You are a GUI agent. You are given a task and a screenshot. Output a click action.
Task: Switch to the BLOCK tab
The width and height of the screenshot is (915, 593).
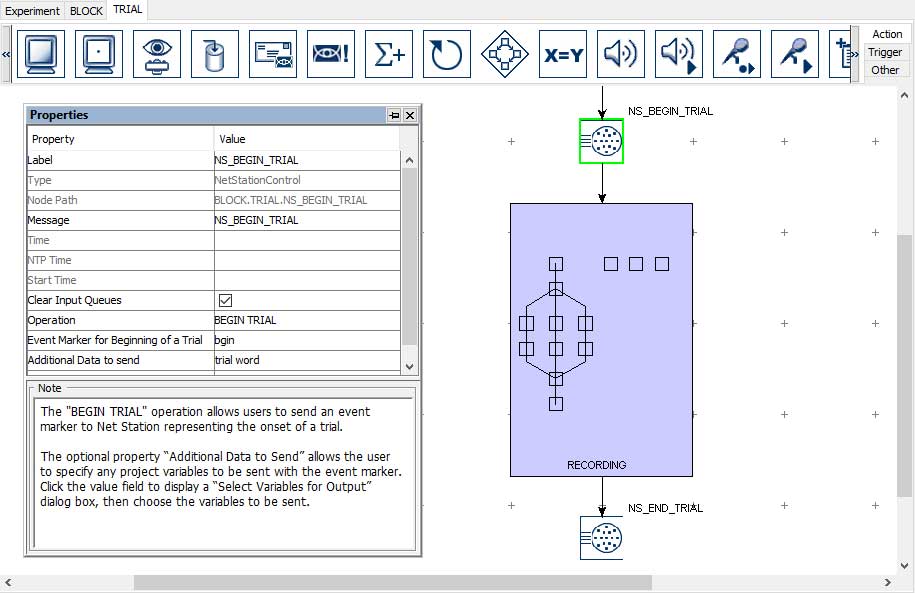(x=87, y=11)
